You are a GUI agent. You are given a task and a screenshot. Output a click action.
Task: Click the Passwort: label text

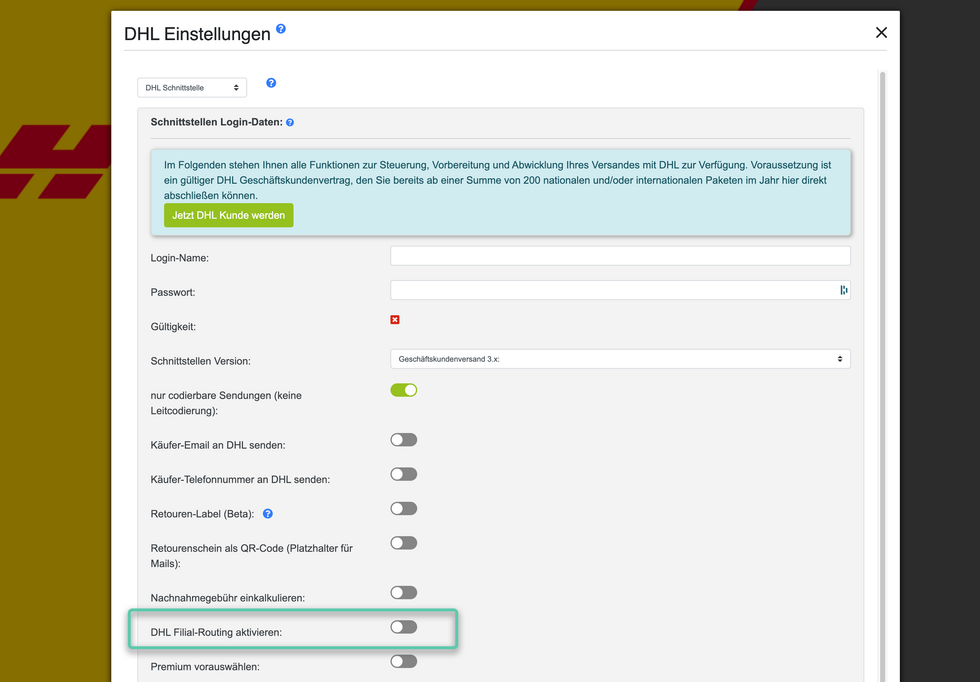point(172,293)
